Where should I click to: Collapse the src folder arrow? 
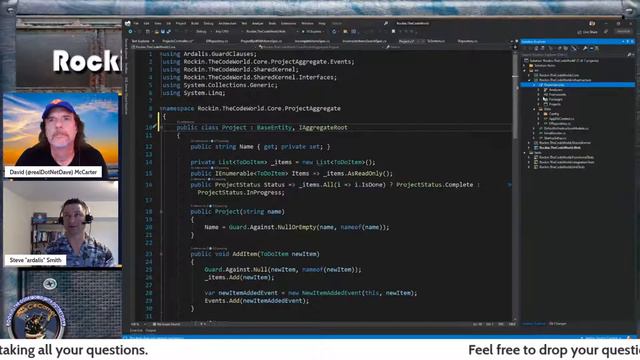click(x=524, y=70)
